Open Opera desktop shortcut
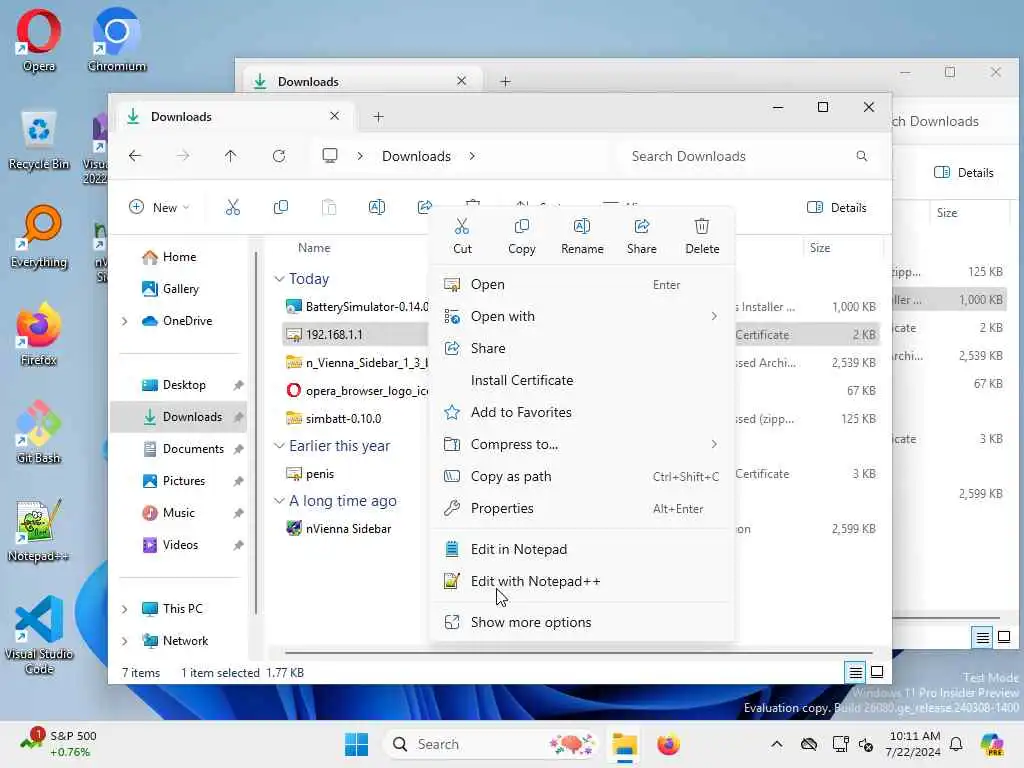The height and width of the screenshot is (768, 1024). (39, 40)
